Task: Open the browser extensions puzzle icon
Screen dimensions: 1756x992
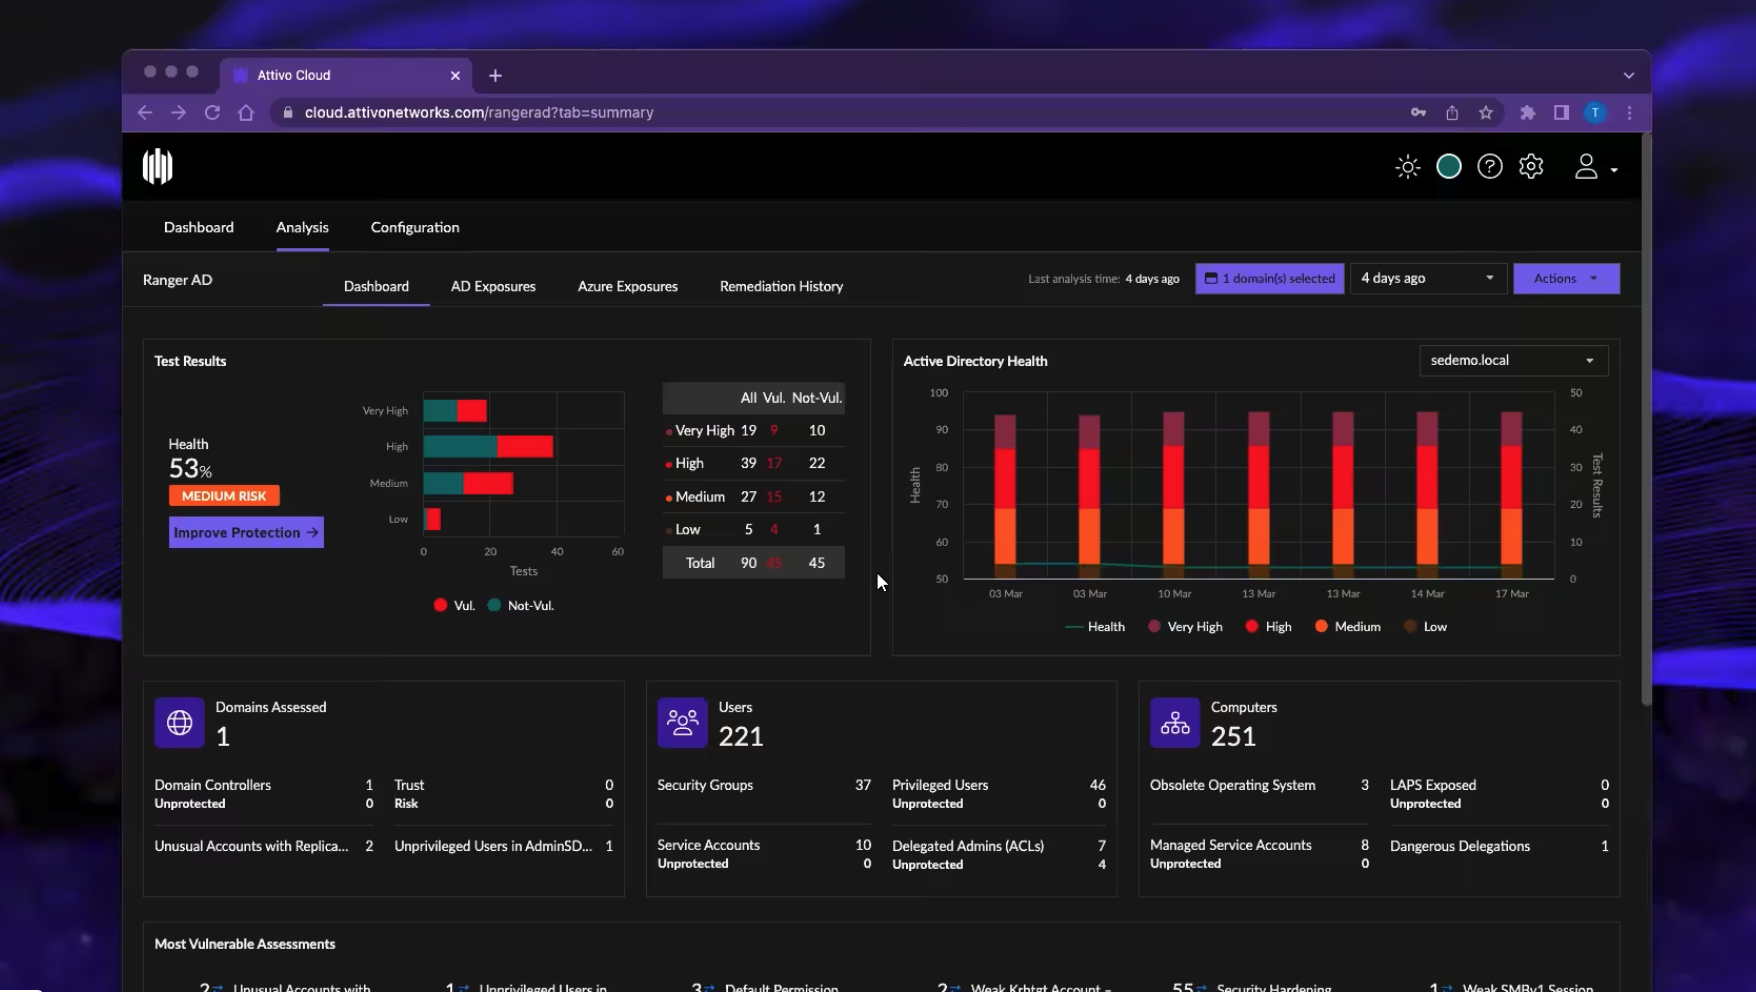Action: coord(1527,113)
